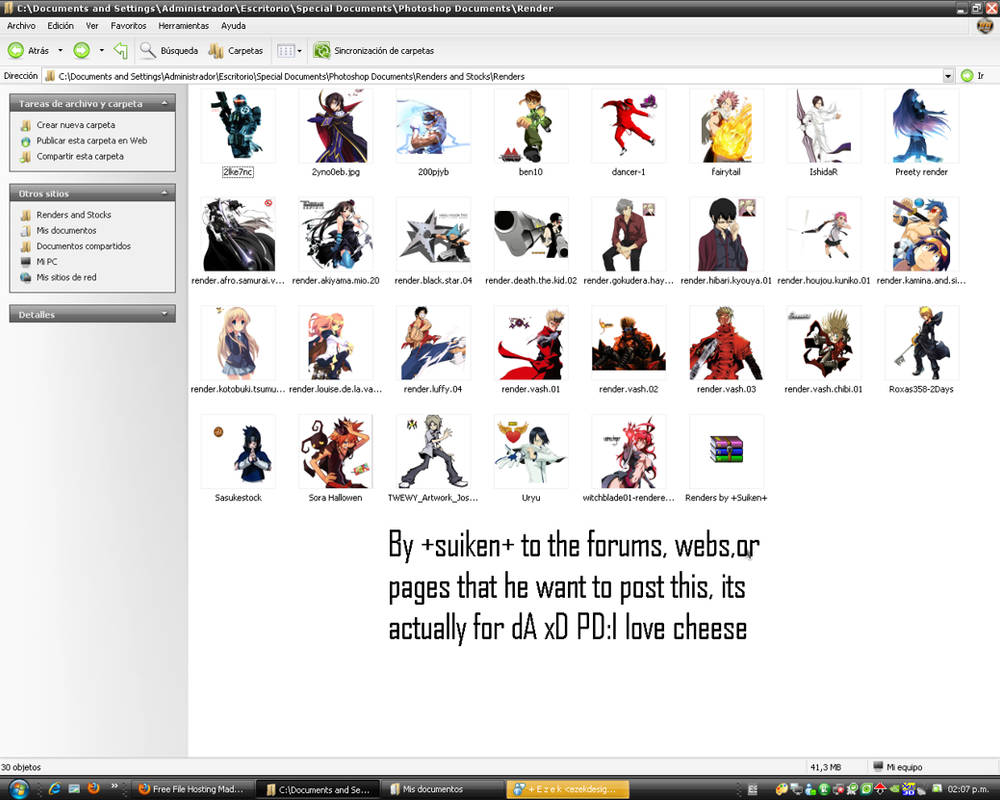
Task: Open the Favoritos menu
Action: [x=128, y=26]
